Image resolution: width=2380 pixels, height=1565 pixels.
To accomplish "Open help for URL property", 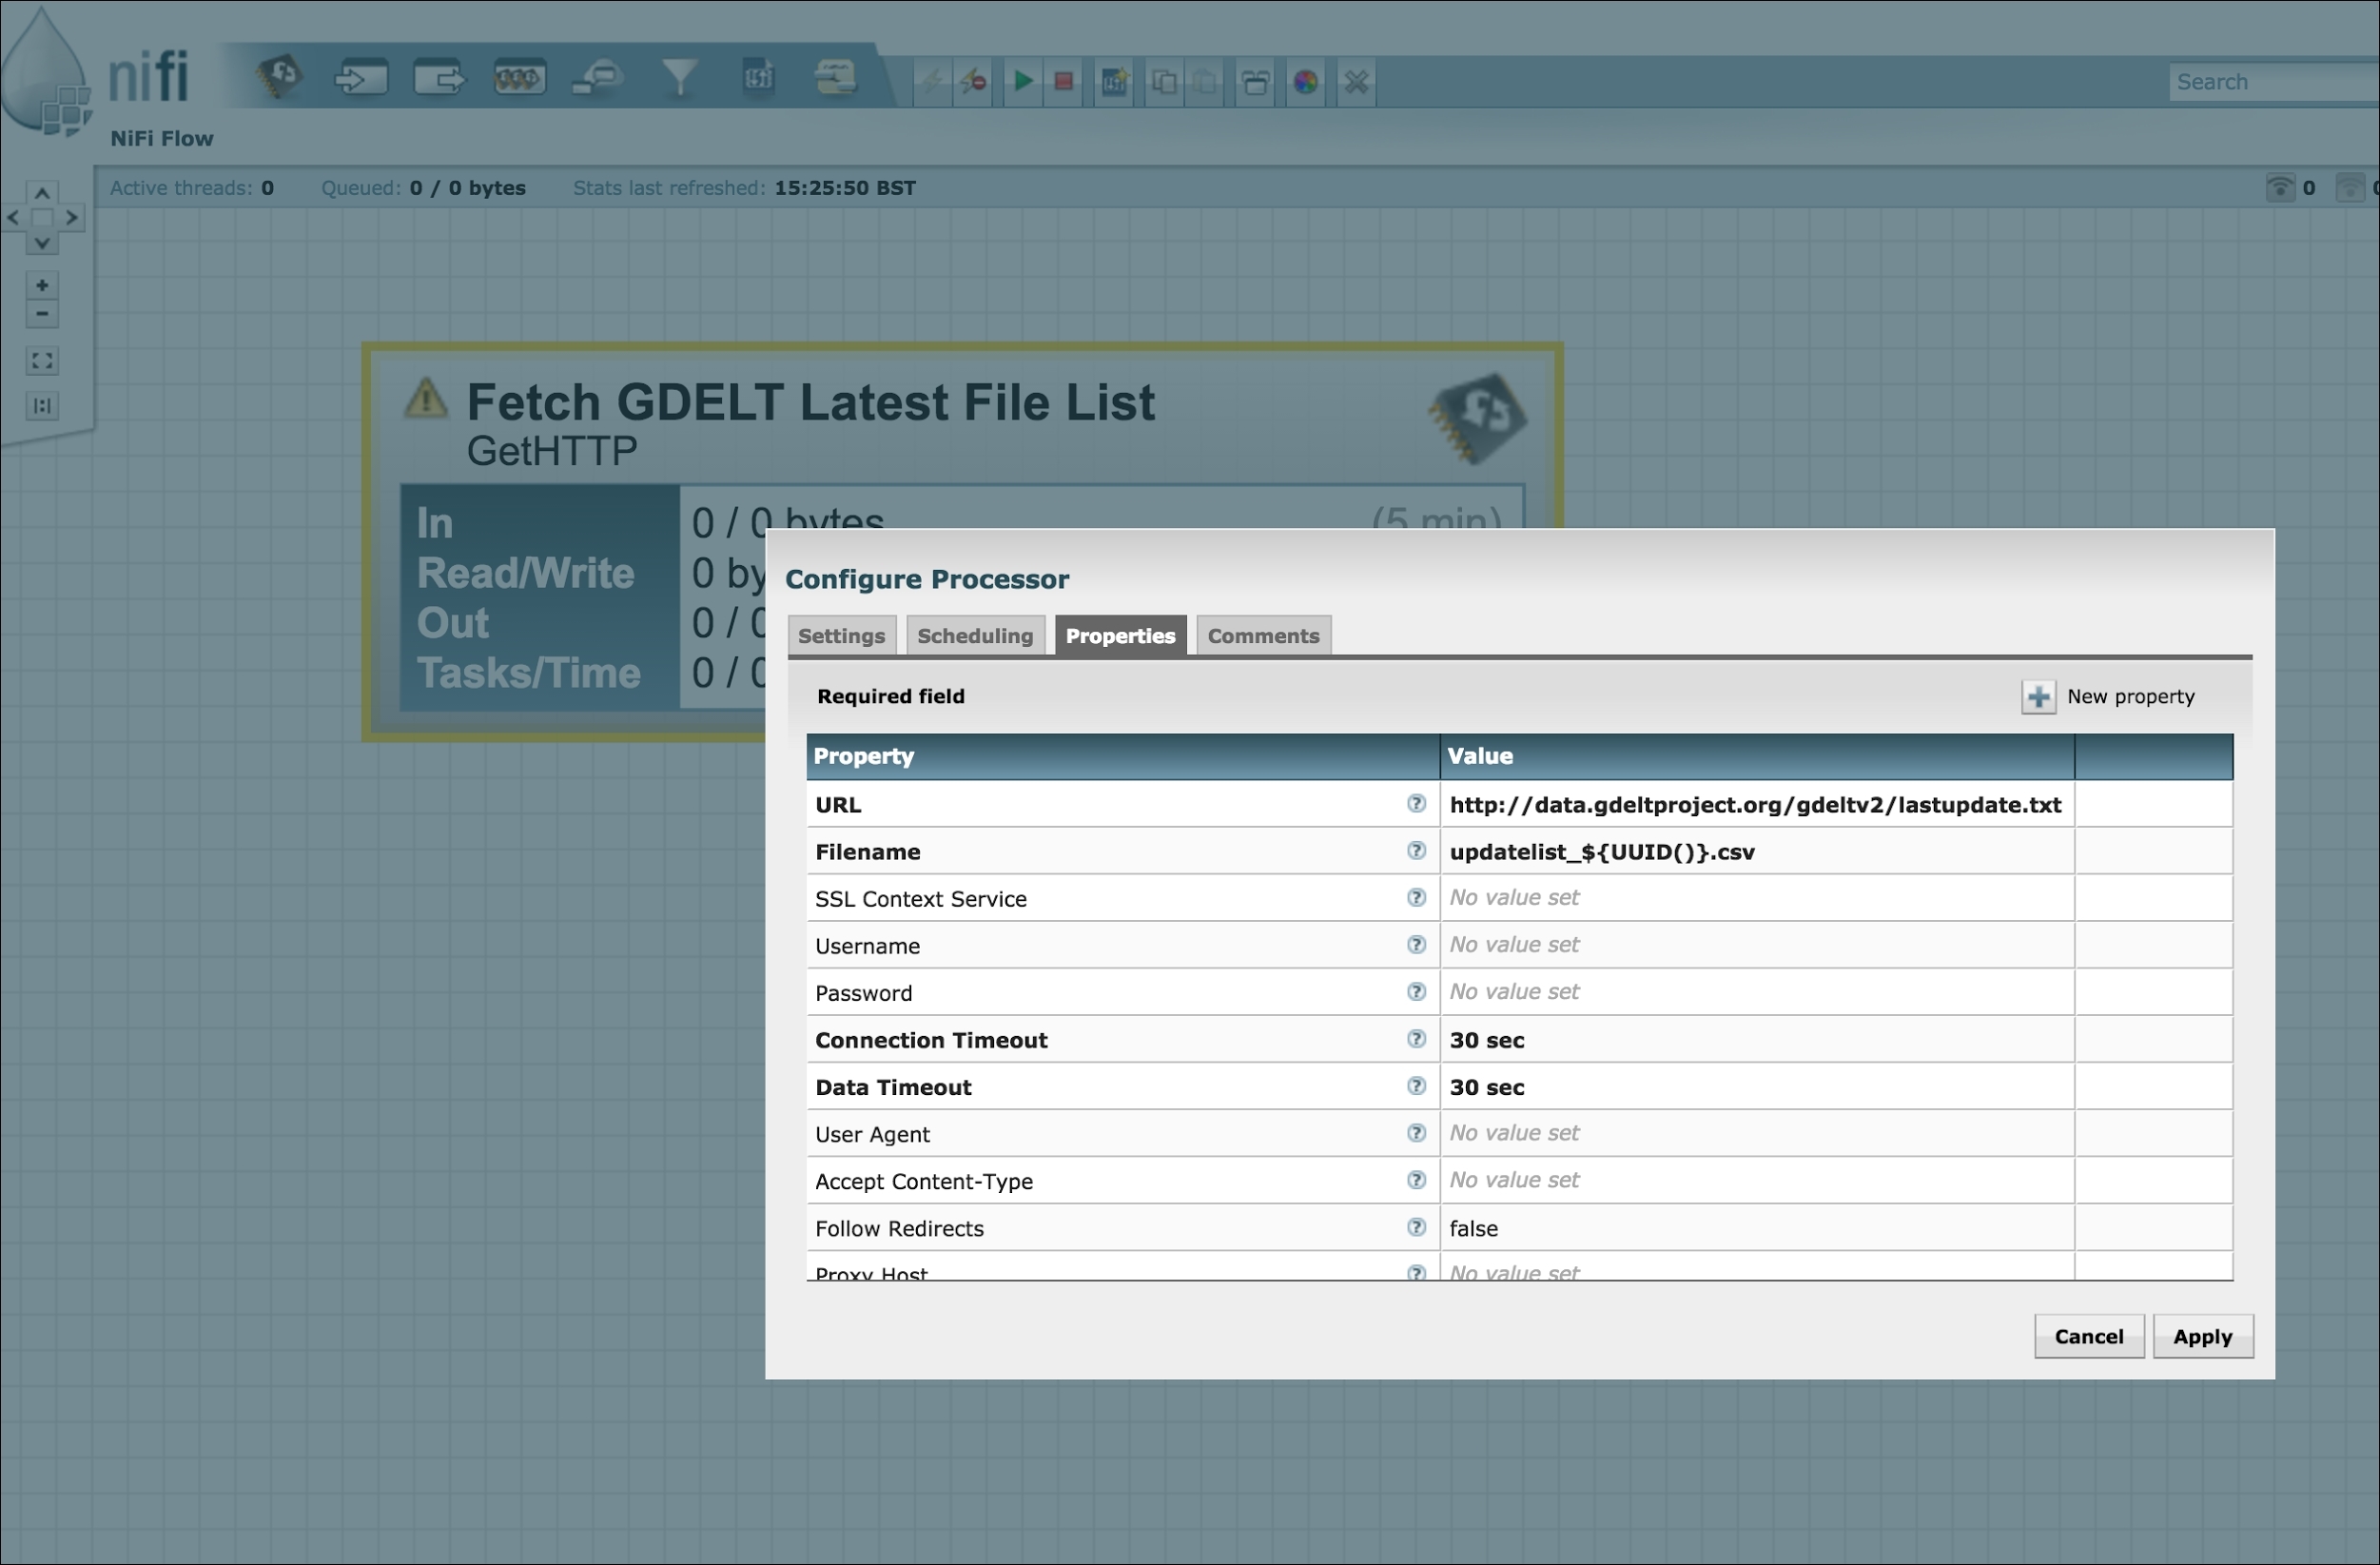I will click(1416, 804).
